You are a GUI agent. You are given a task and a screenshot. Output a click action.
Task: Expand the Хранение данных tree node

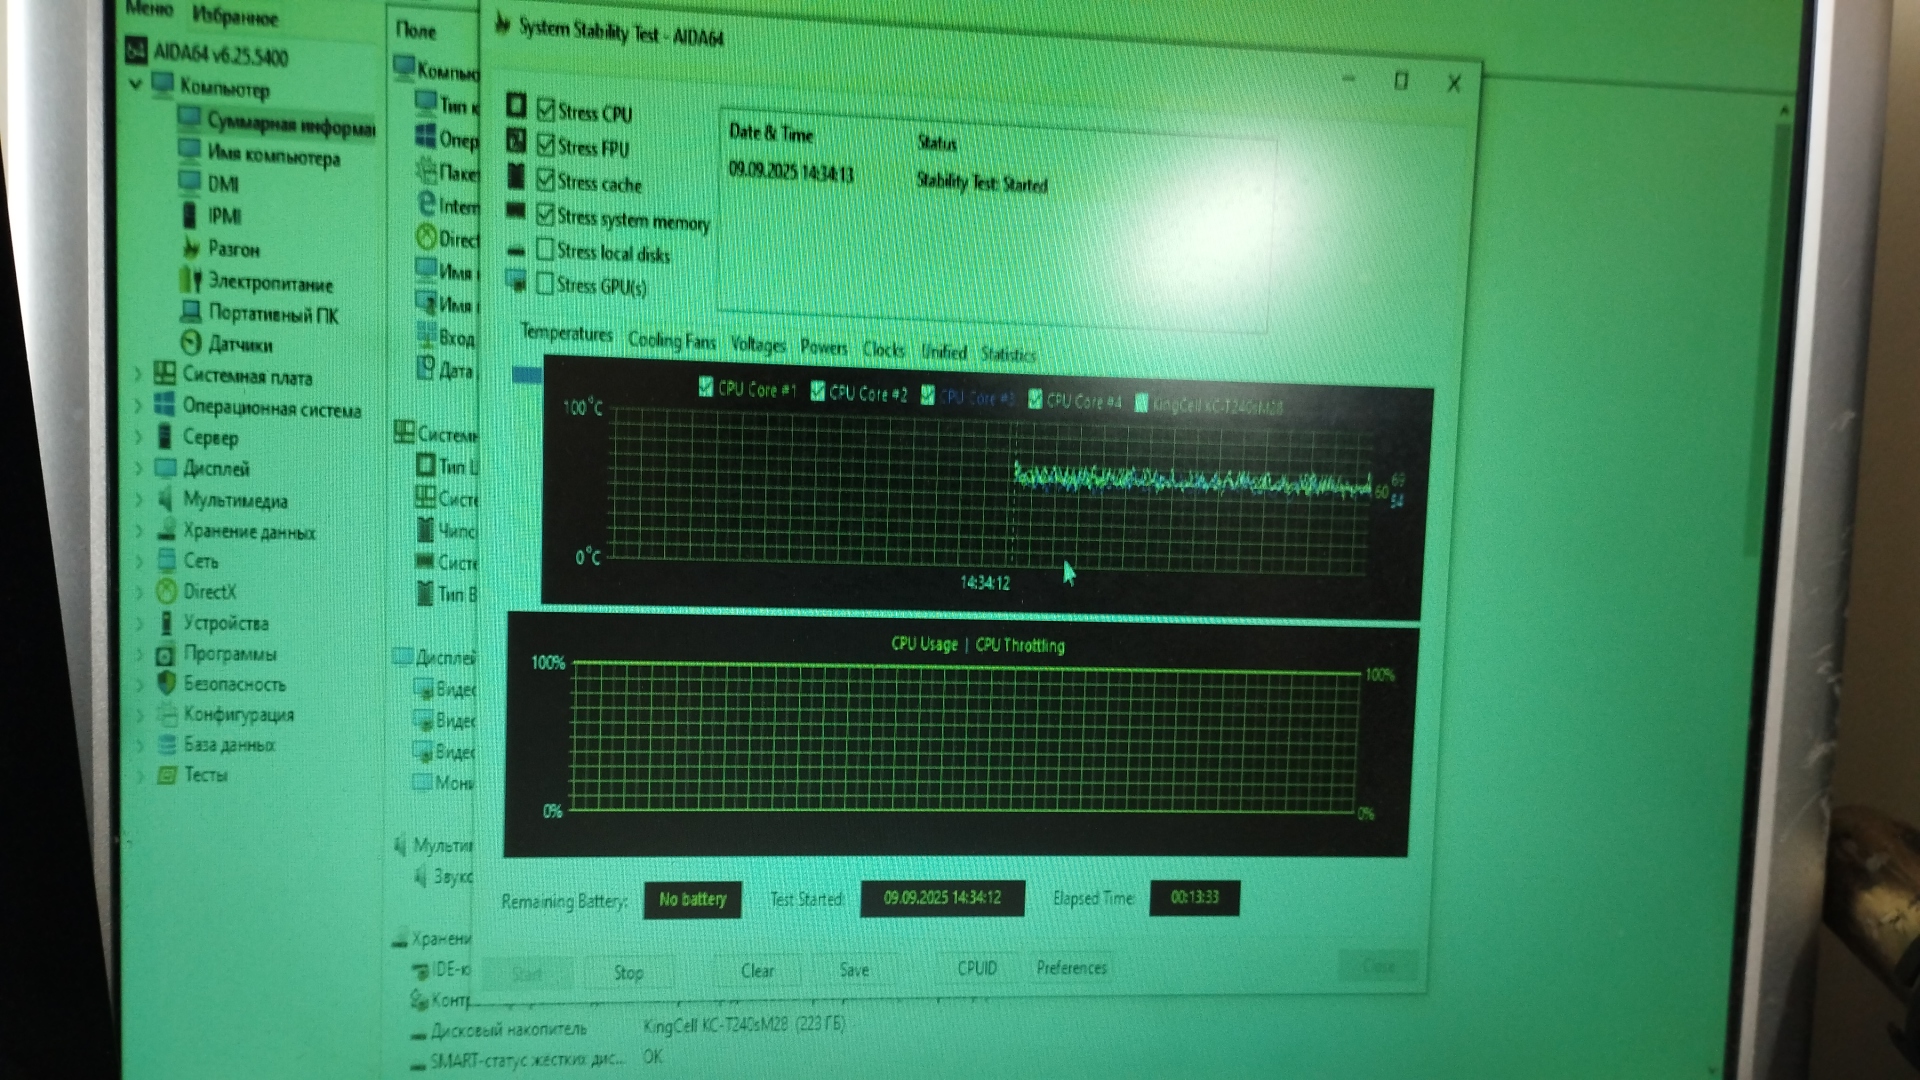[x=139, y=530]
